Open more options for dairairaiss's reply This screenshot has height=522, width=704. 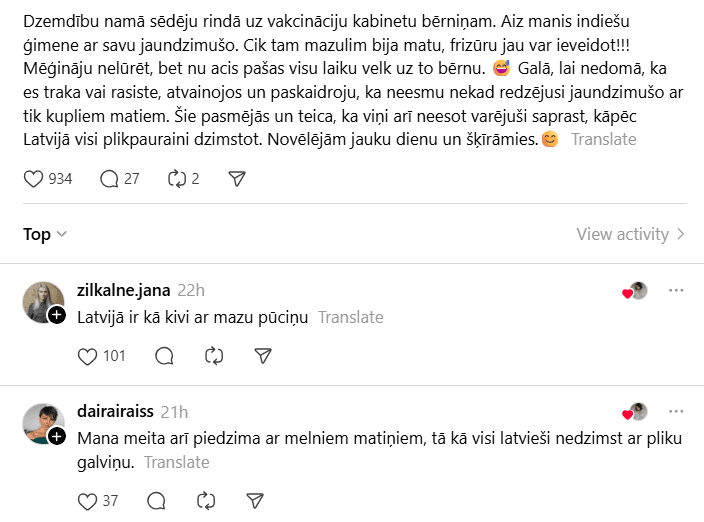coord(676,411)
